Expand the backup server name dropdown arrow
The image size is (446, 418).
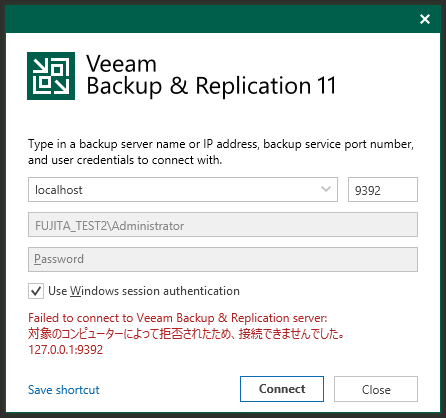point(326,189)
